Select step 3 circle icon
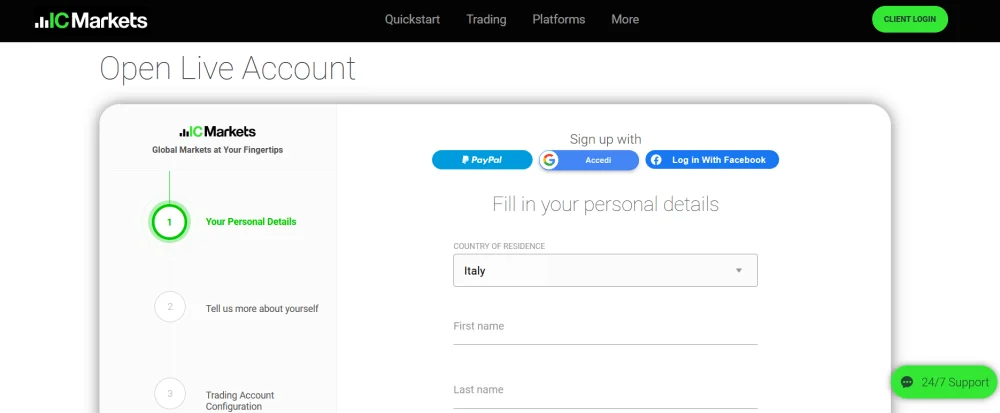Screen dimensions: 1000x413 170,394
